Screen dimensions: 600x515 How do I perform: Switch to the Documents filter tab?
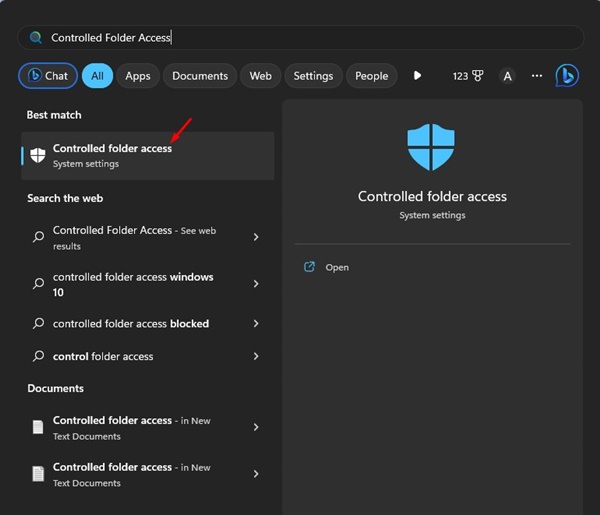tap(200, 76)
